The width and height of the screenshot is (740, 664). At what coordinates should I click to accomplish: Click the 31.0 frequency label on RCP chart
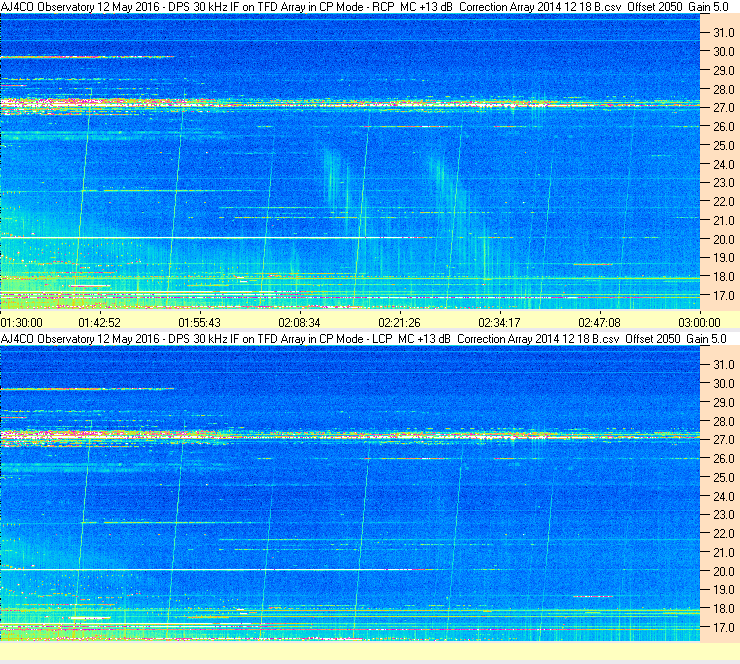724,33
